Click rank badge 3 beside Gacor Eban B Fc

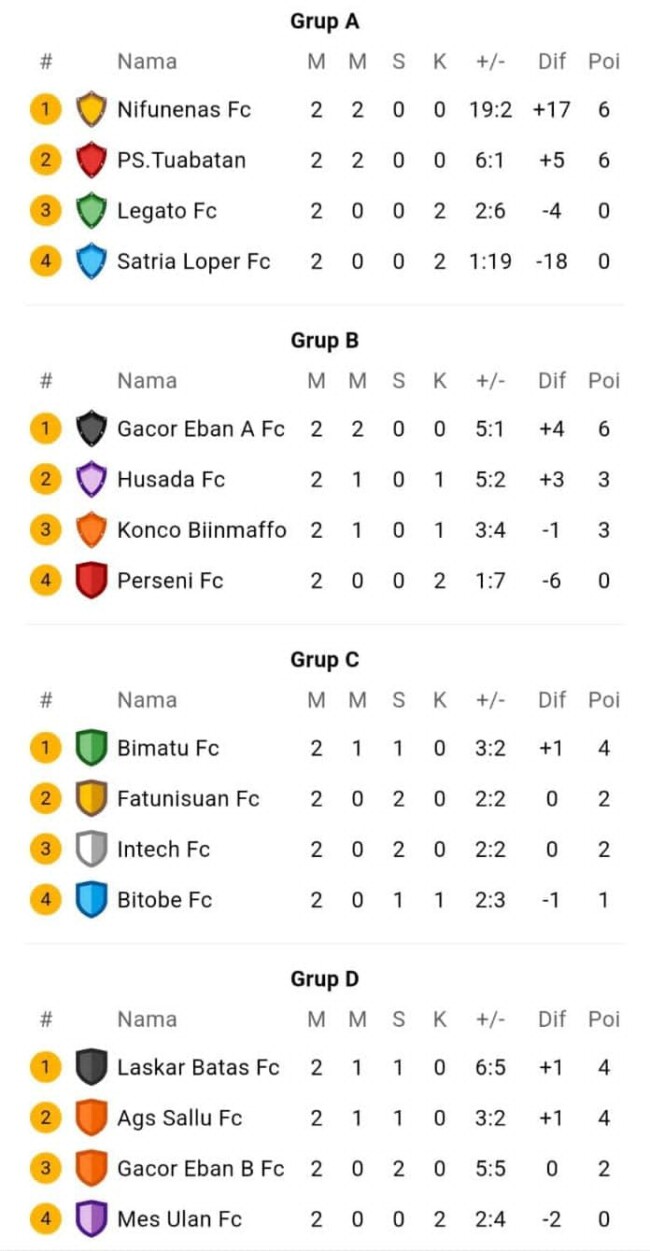[45, 1168]
